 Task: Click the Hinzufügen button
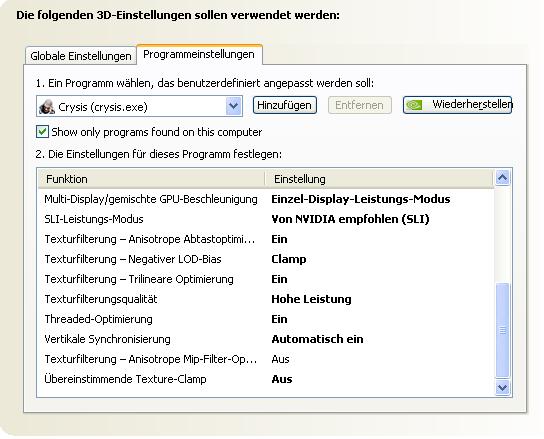pyautogui.click(x=284, y=105)
